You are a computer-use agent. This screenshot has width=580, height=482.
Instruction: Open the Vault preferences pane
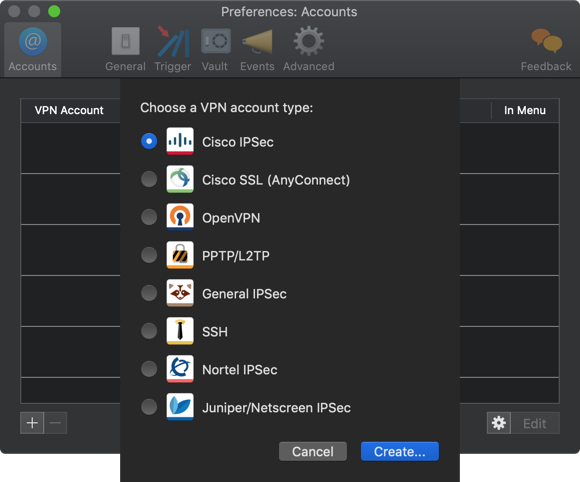pyautogui.click(x=215, y=50)
